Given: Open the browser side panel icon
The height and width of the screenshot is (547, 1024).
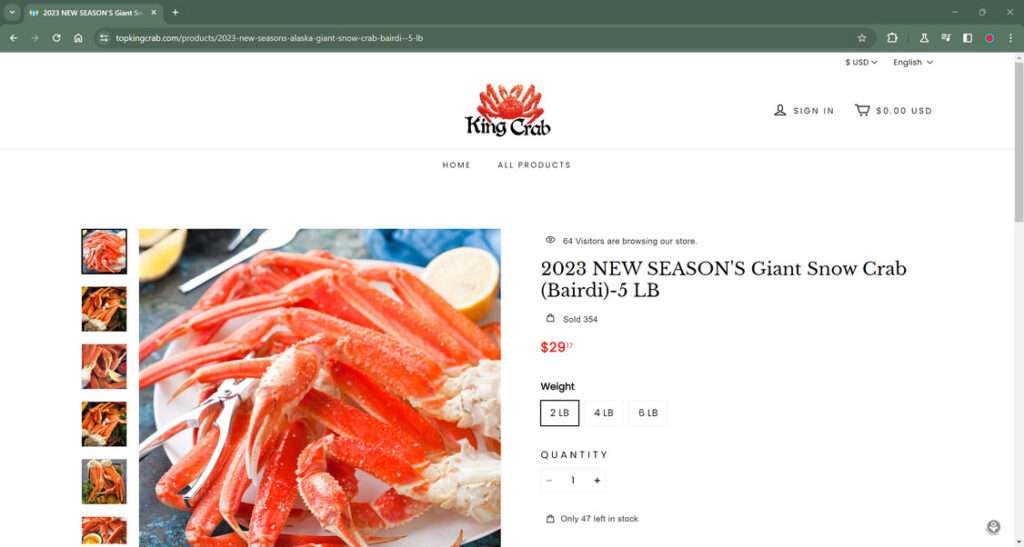Looking at the screenshot, I should (x=967, y=38).
